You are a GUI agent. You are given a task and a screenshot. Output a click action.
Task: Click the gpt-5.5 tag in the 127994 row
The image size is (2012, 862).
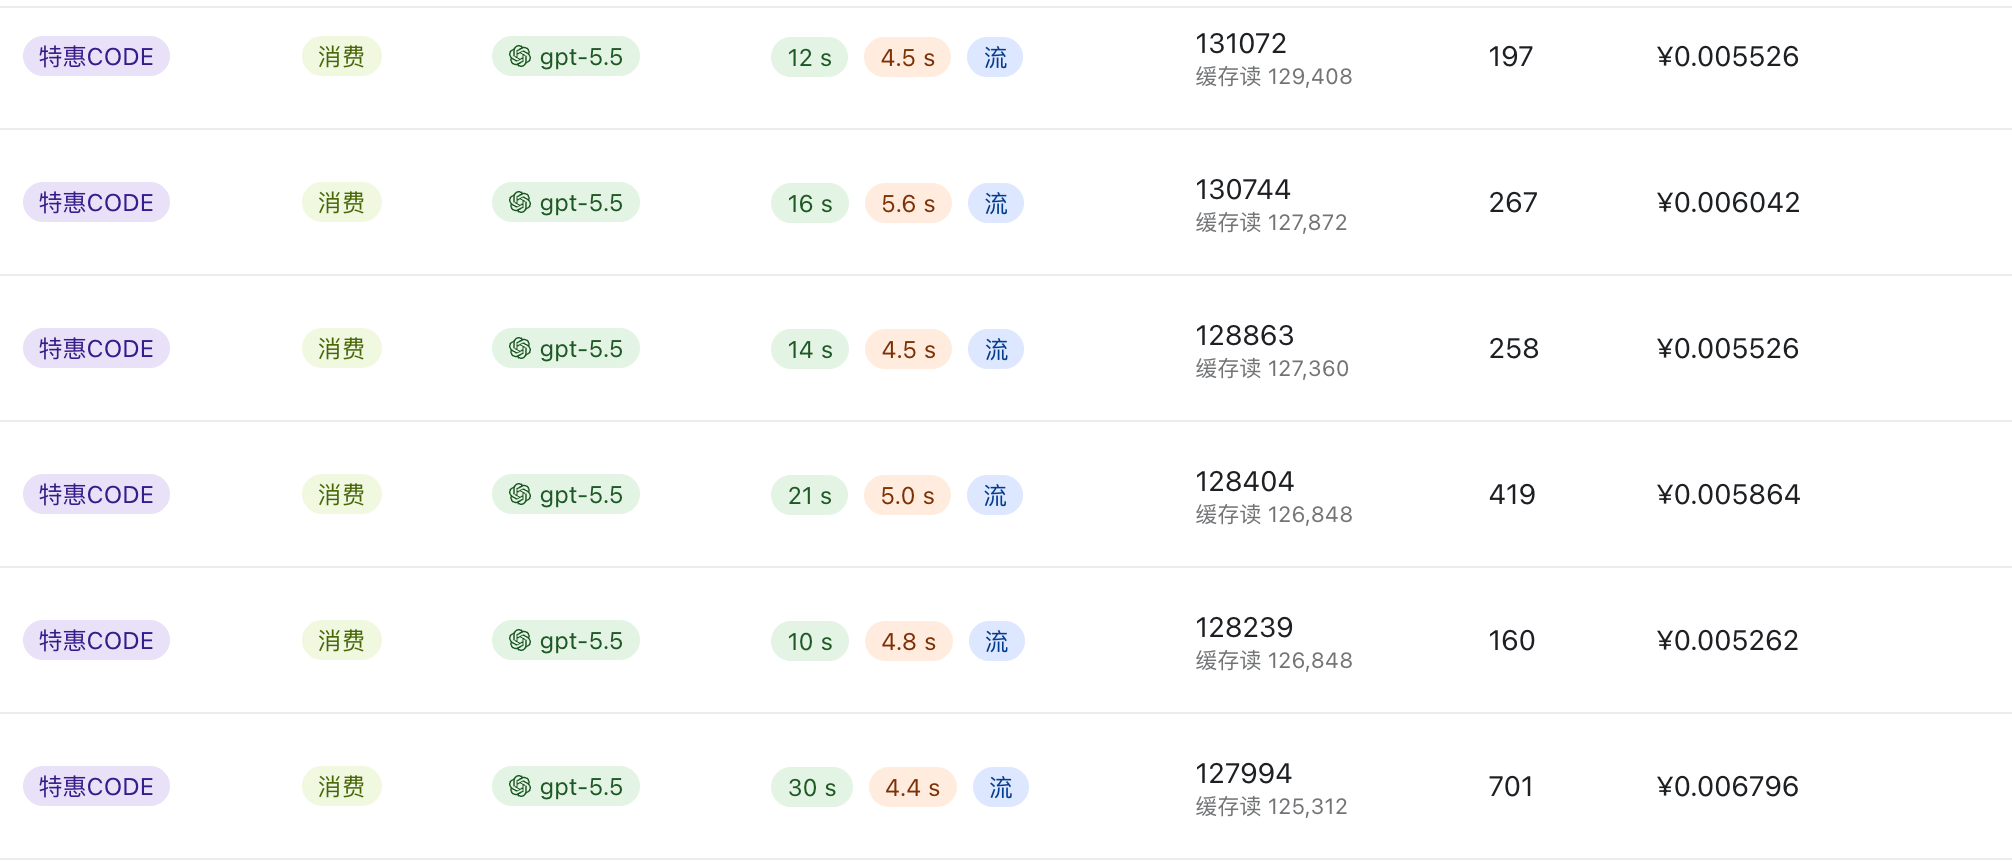[x=566, y=787]
